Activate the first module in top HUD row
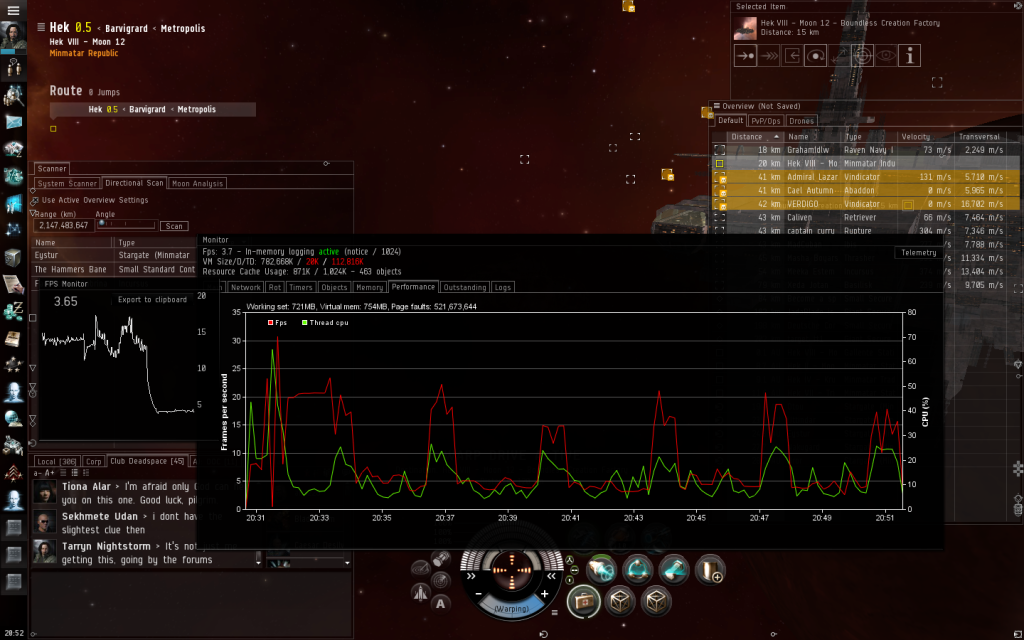This screenshot has height=640, width=1024. 601,570
